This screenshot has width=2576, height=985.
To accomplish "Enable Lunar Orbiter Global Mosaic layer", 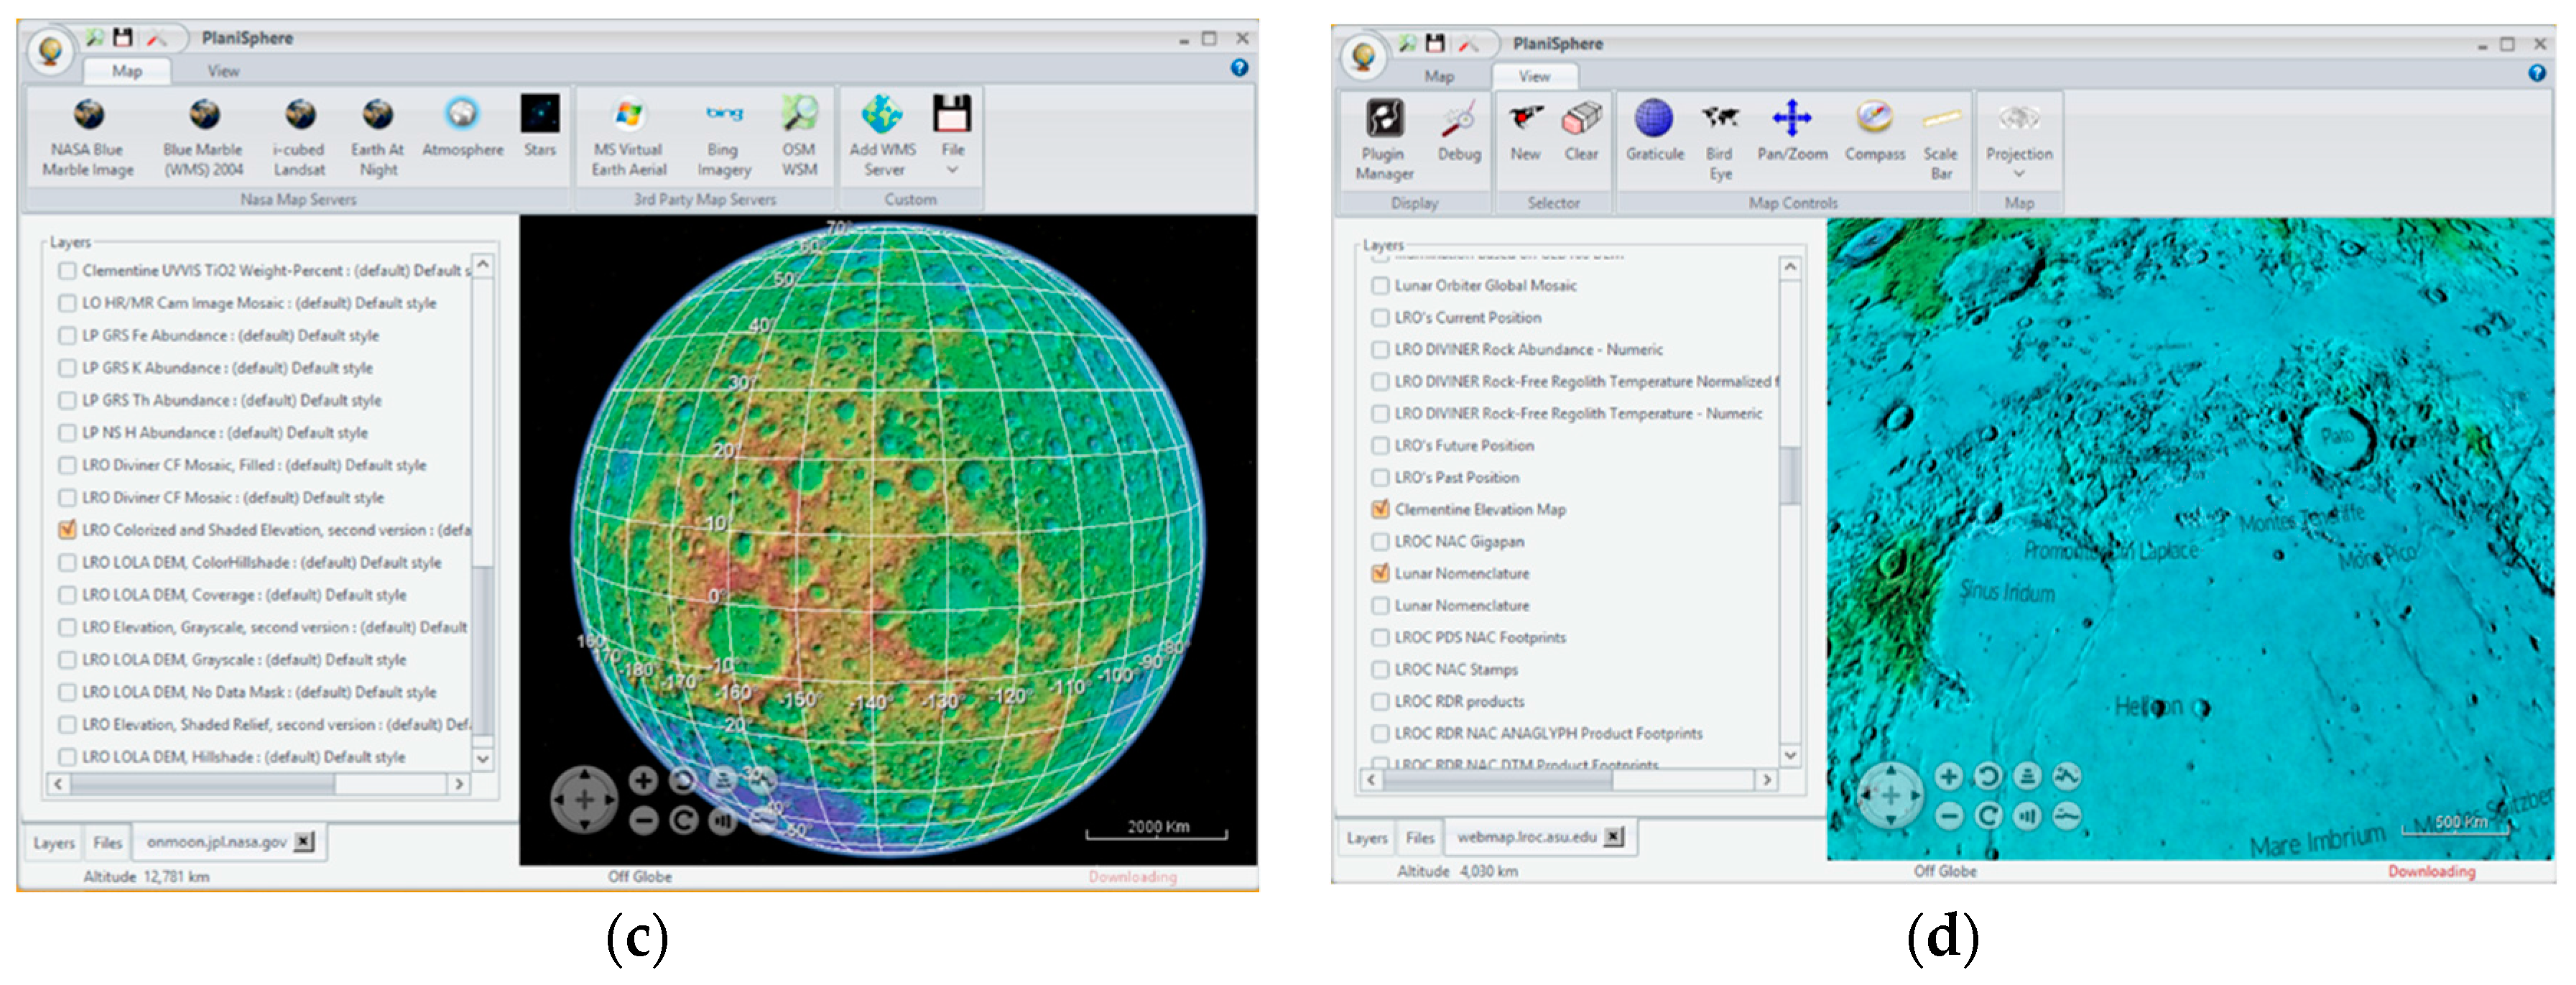I will point(1380,286).
